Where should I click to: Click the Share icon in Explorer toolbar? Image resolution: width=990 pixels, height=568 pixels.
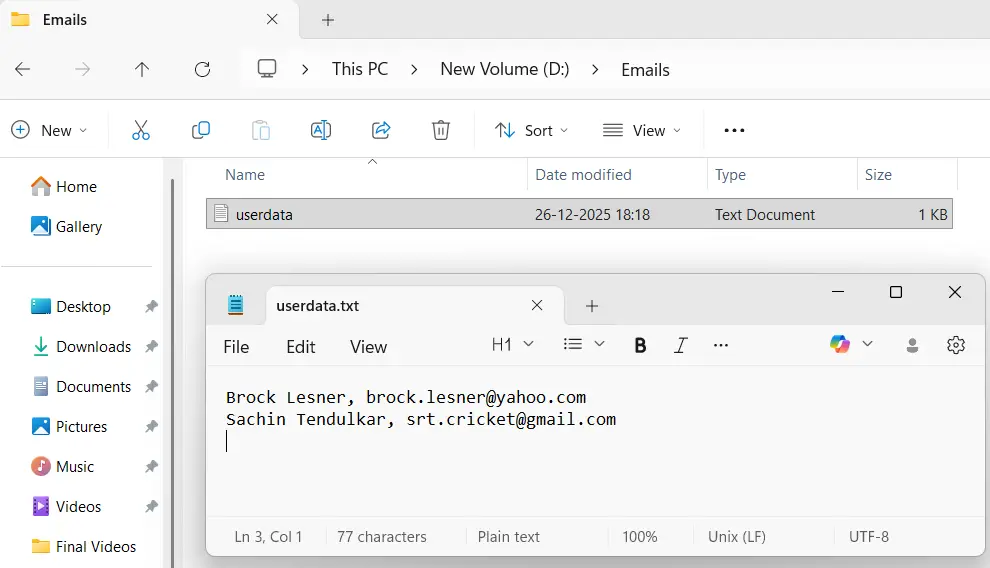pyautogui.click(x=381, y=131)
